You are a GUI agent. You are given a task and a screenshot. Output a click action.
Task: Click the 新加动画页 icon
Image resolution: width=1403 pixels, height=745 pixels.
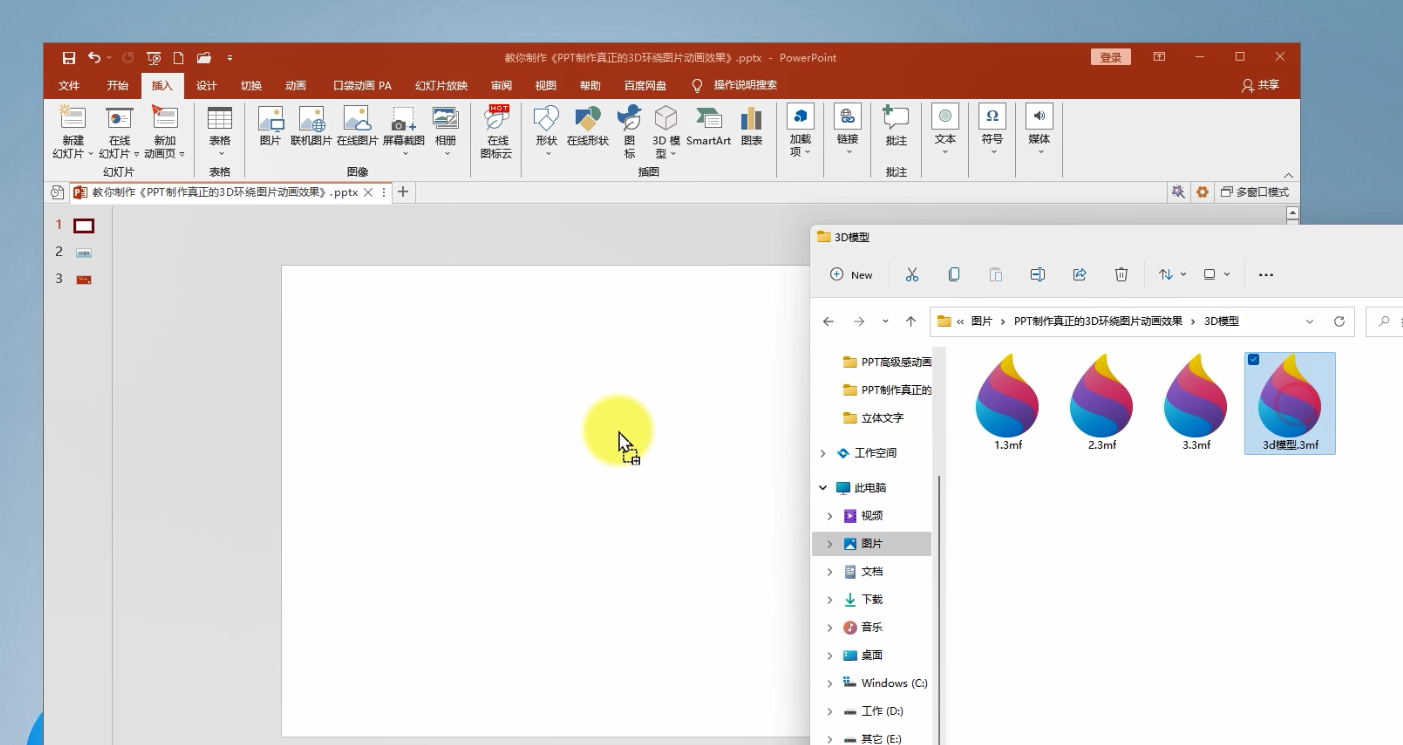(165, 132)
